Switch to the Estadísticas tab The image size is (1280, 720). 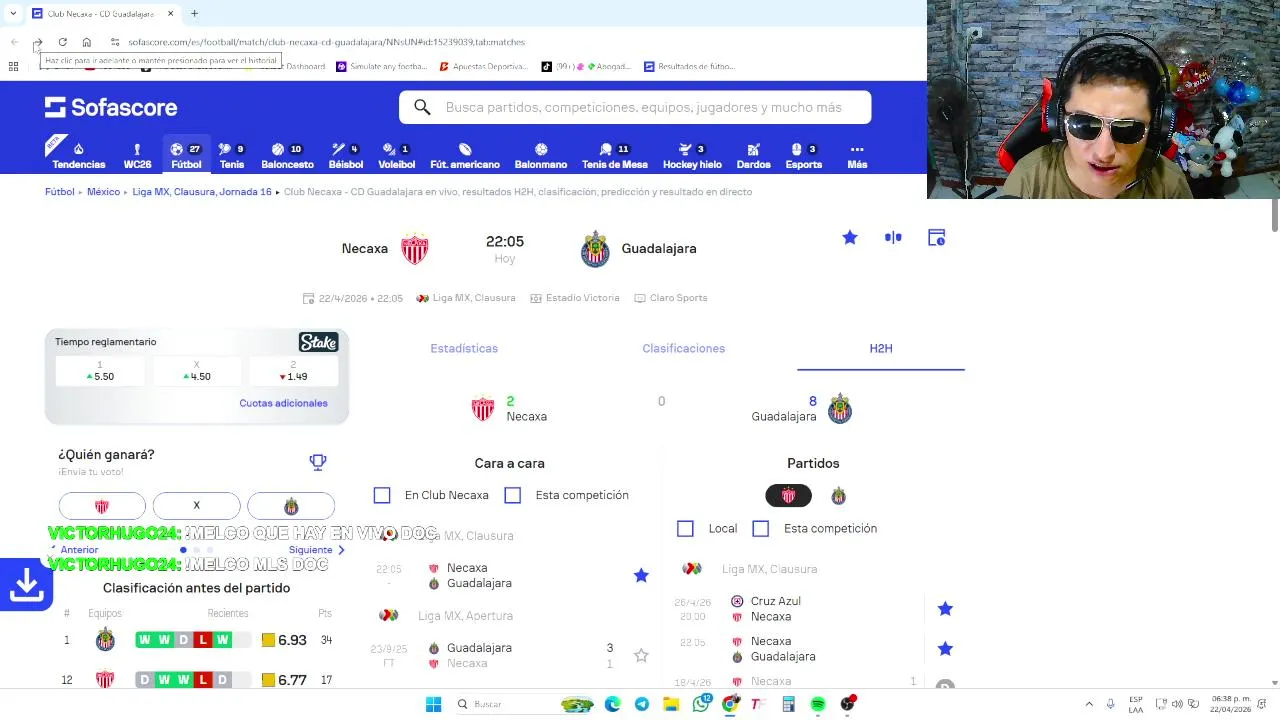click(x=464, y=348)
